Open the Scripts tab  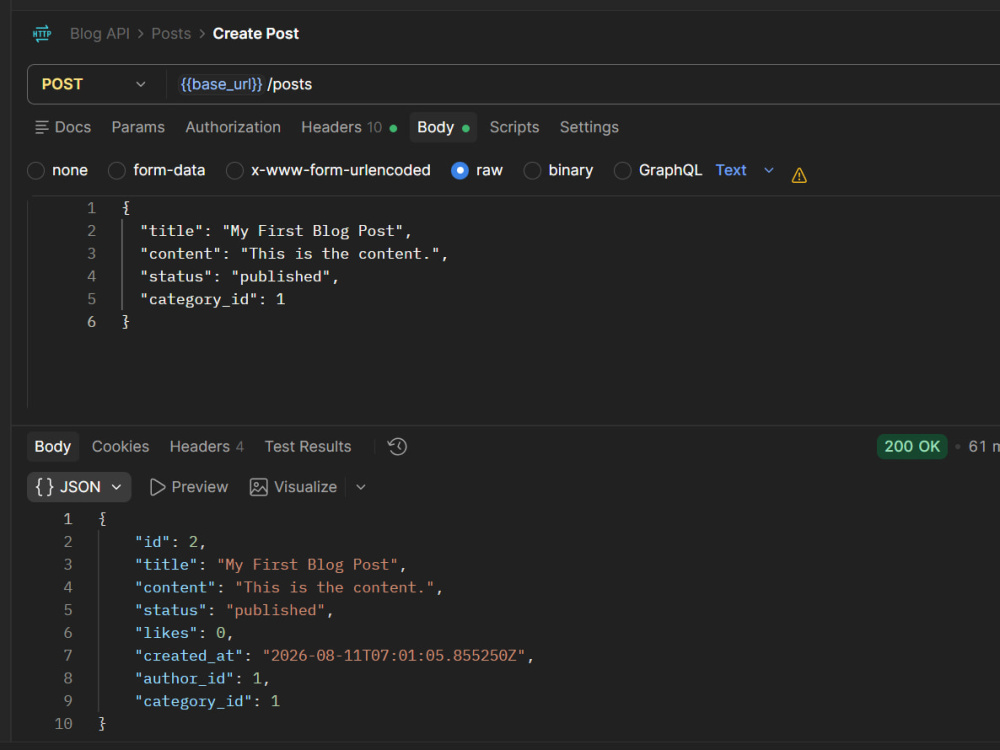(x=515, y=128)
